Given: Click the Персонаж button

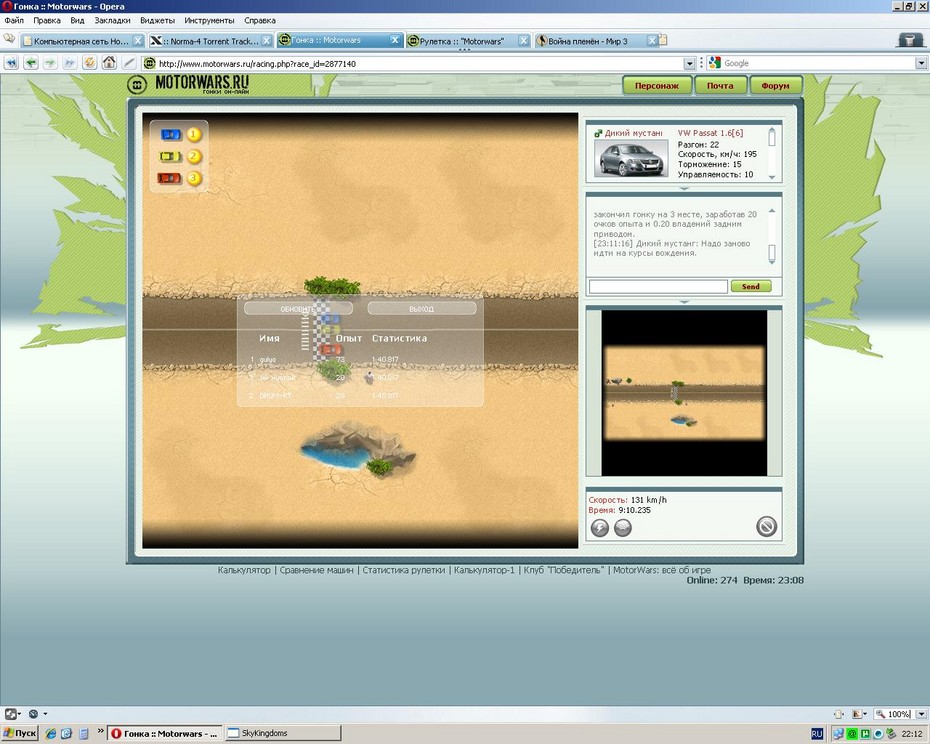Looking at the screenshot, I should [x=657, y=85].
